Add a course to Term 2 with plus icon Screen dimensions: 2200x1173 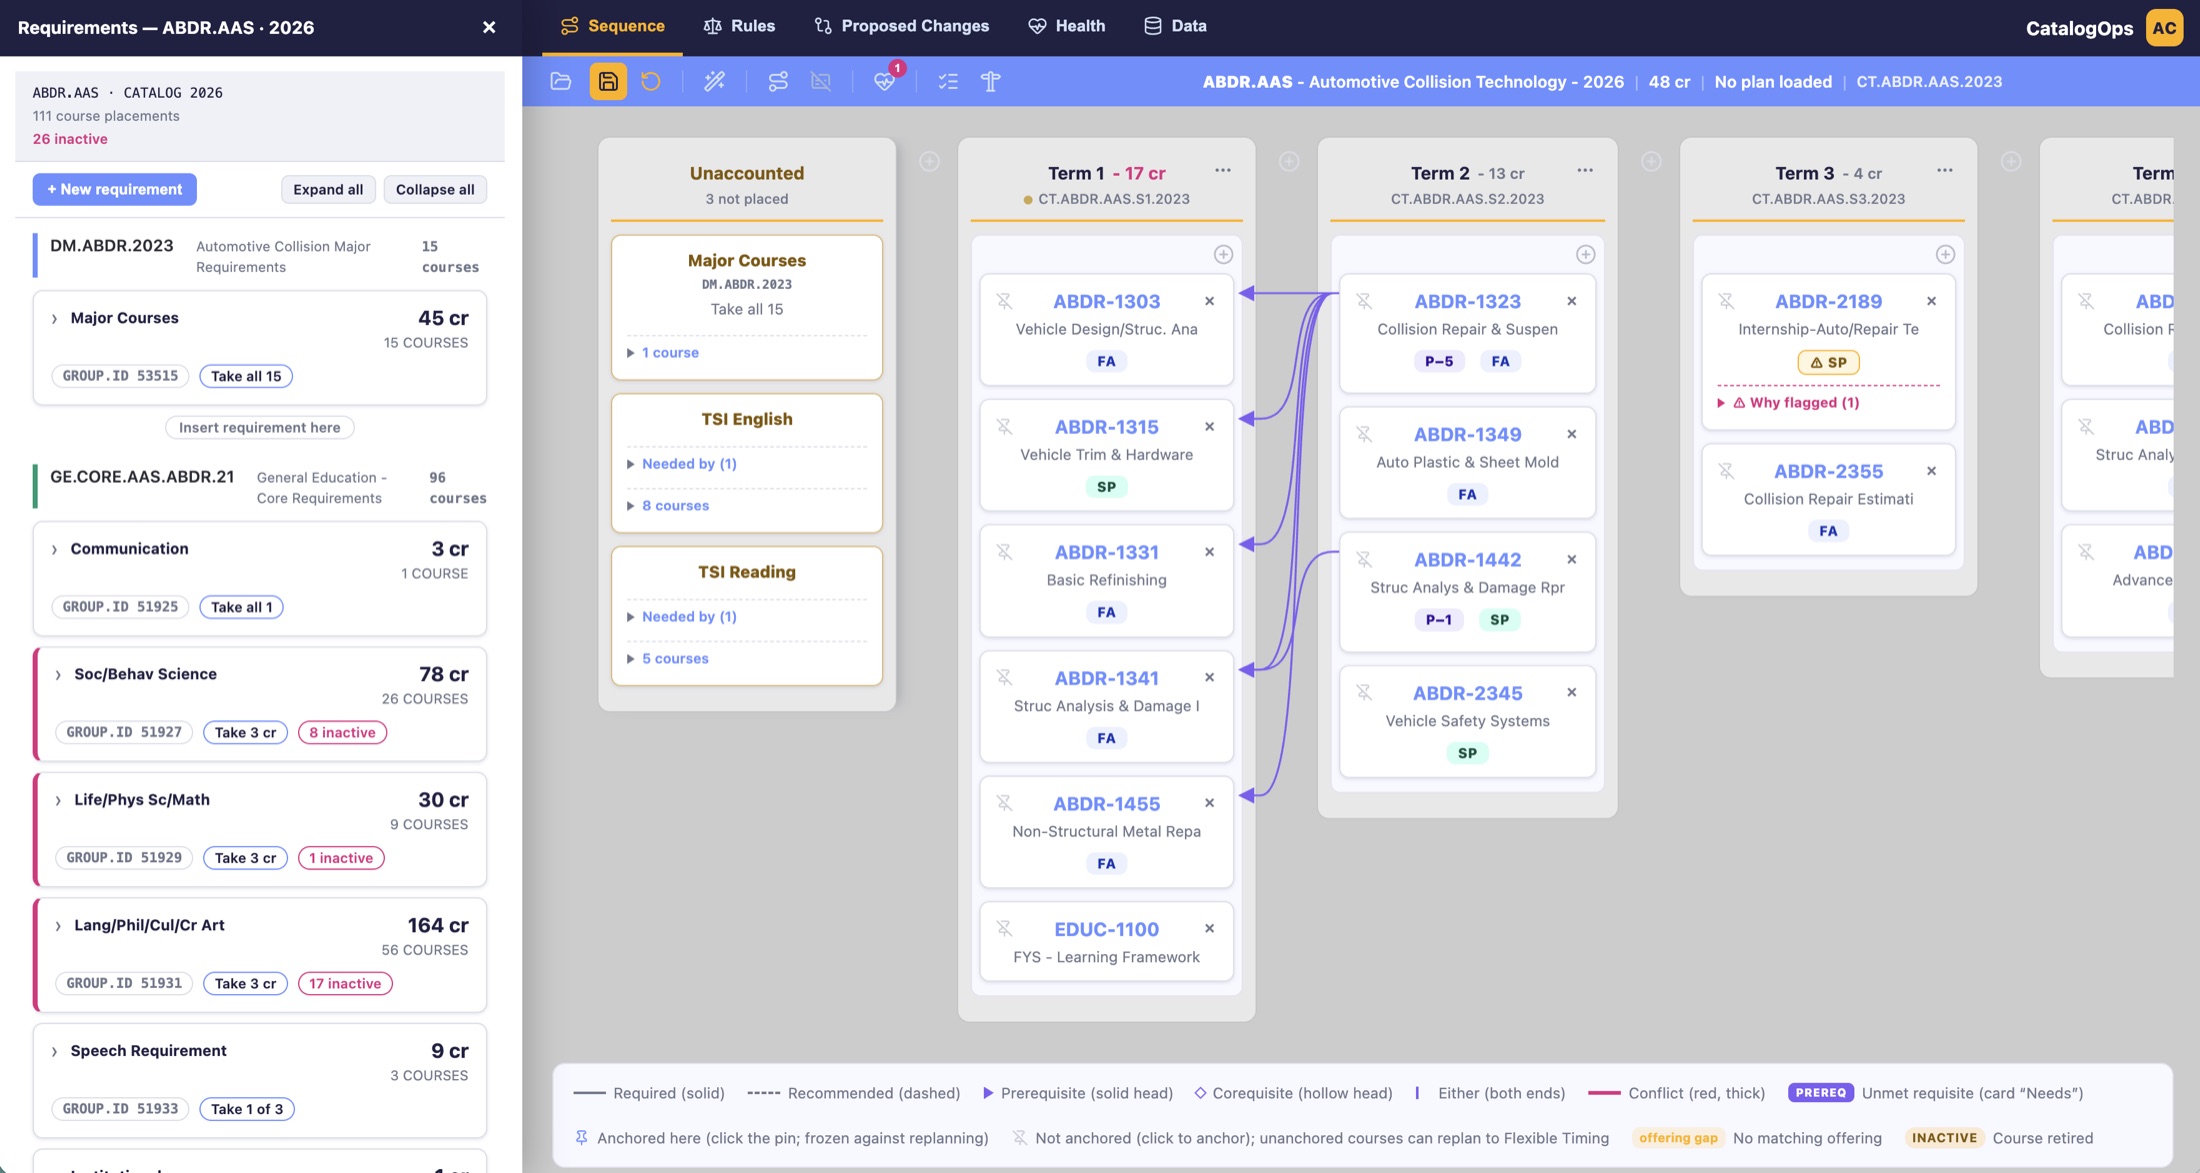(1585, 254)
